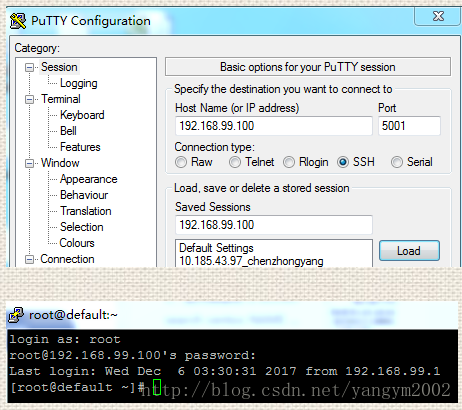The height and width of the screenshot is (410, 462).
Task: Select Default Settings in saved sessions list
Action: 216,248
